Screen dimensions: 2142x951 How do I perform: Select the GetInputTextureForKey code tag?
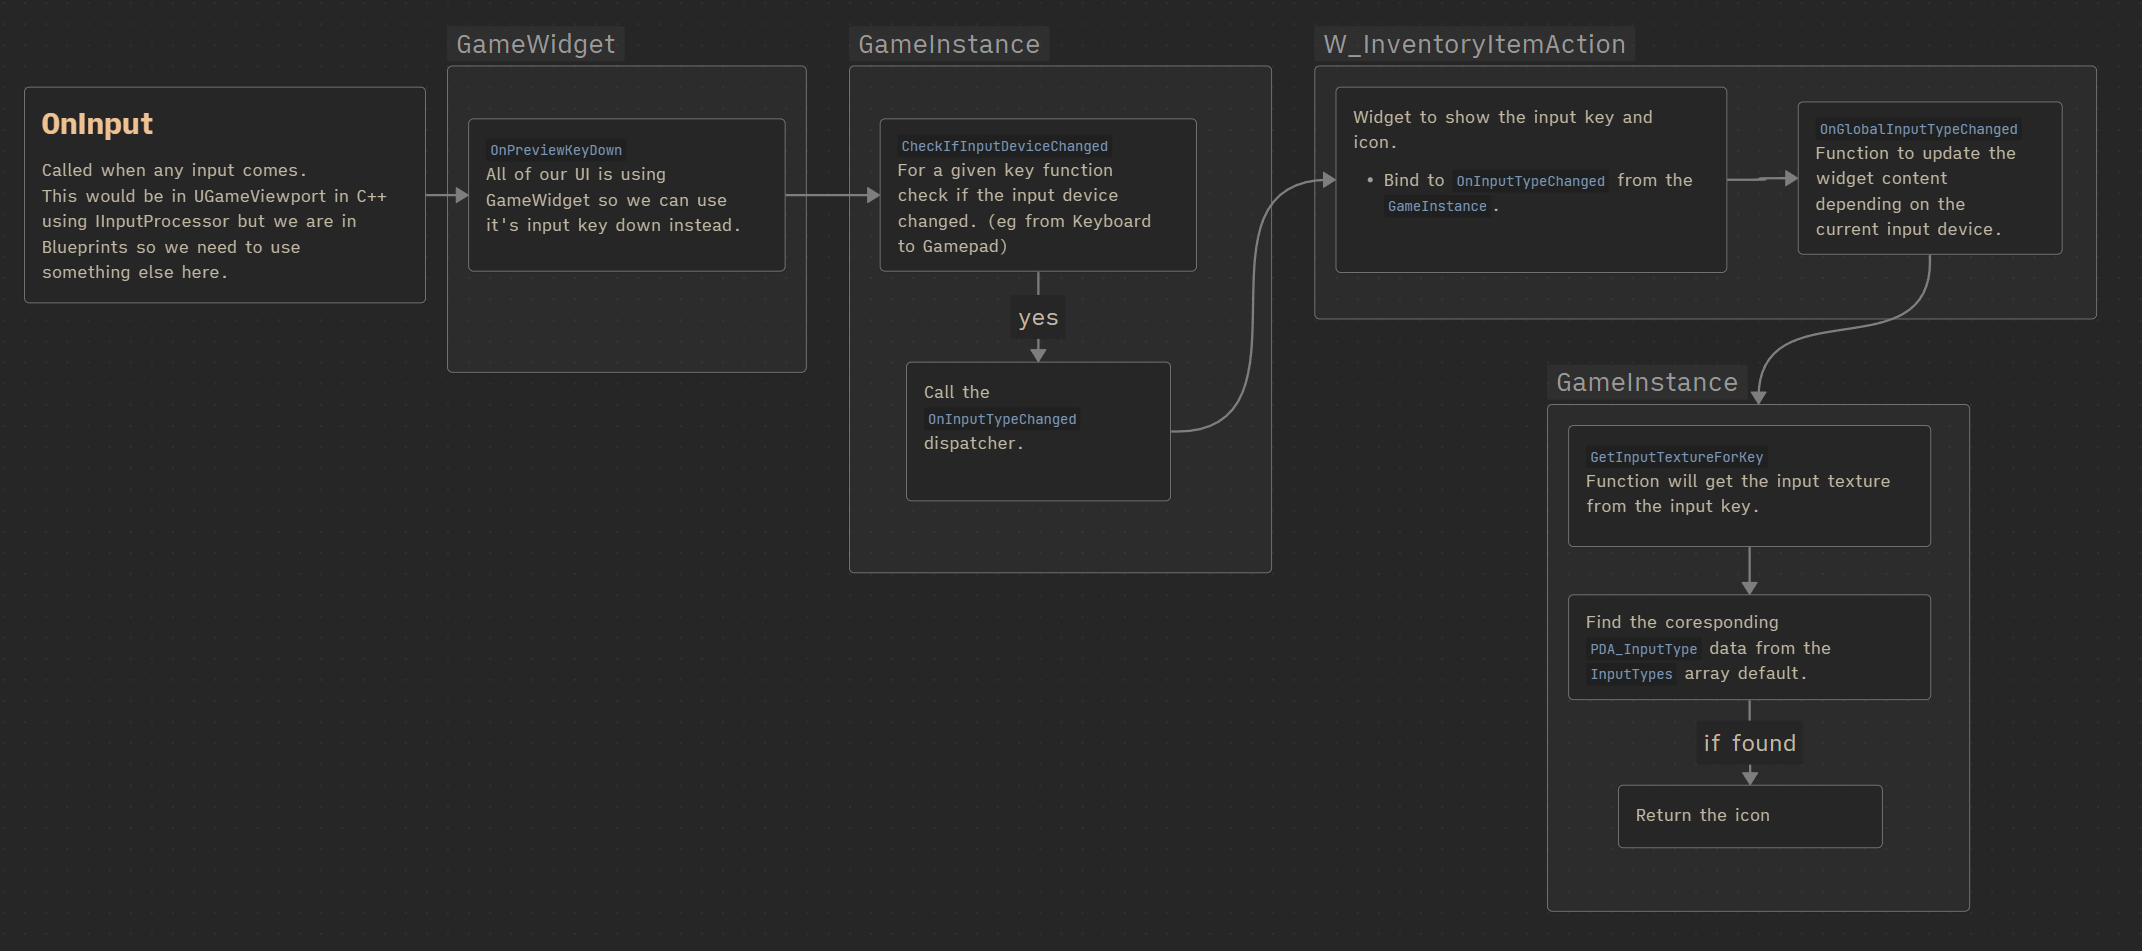[x=1676, y=457]
